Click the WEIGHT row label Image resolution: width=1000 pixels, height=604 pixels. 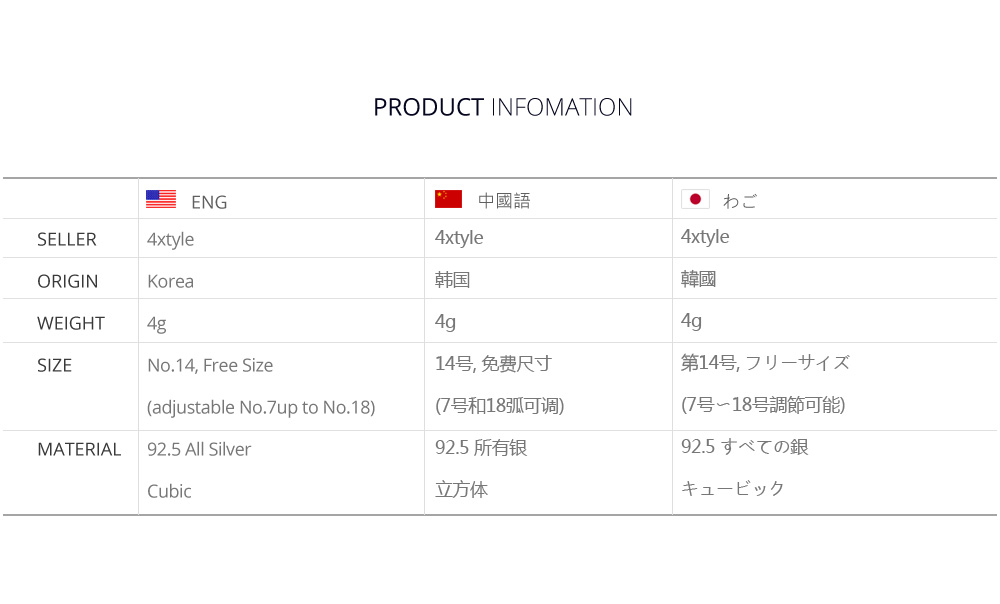point(71,323)
